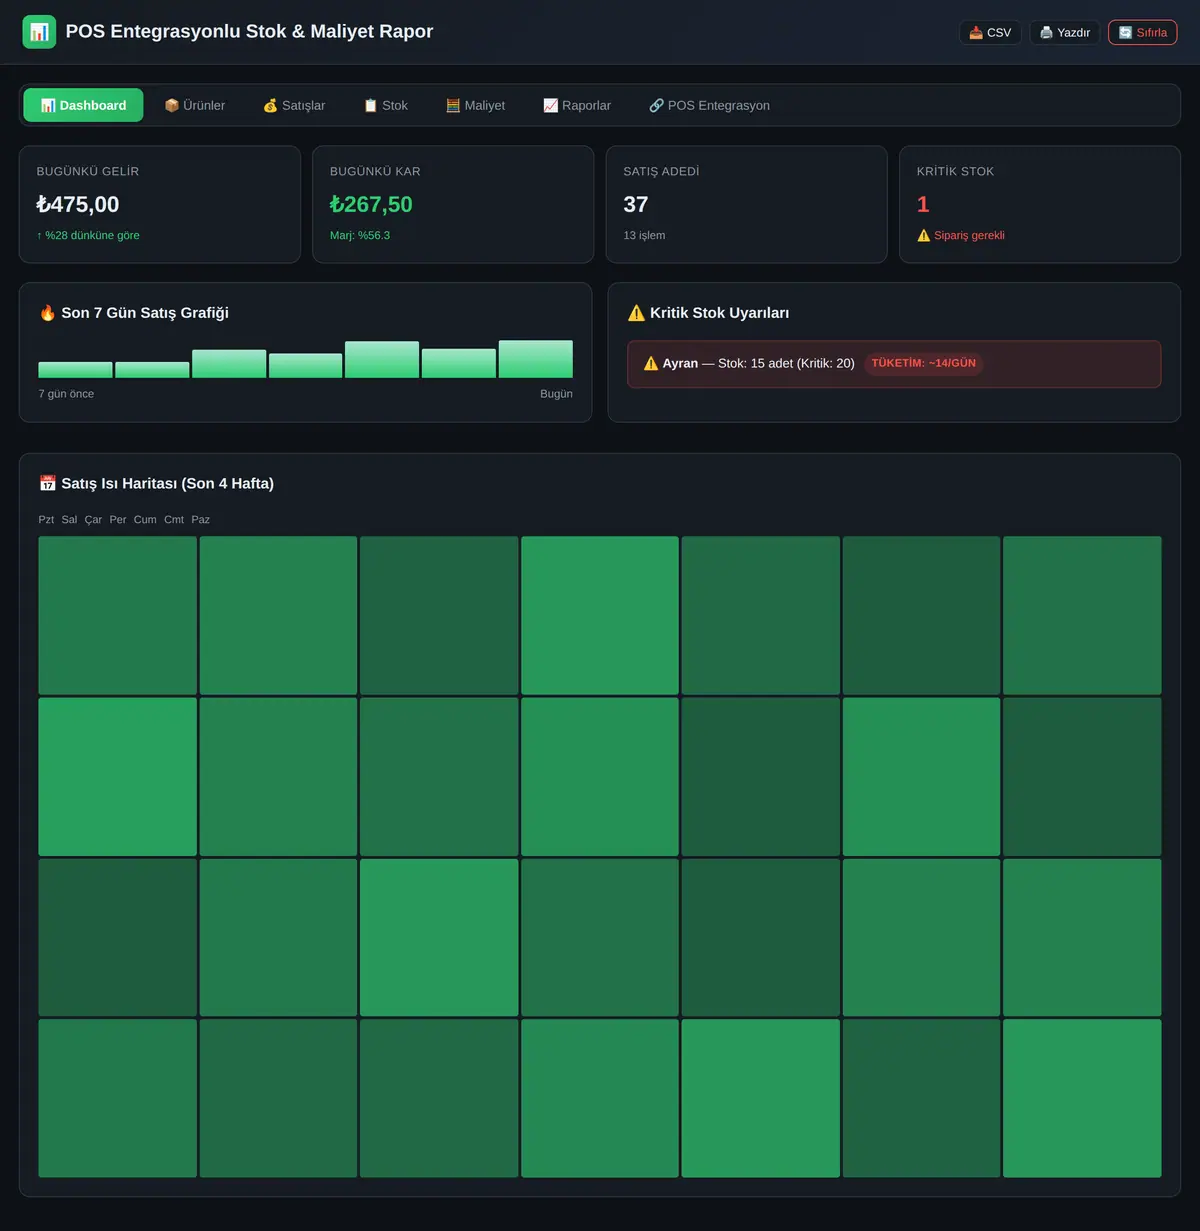This screenshot has height=1231, width=1200.
Task: Click the Paz day label
Action: [x=201, y=520]
